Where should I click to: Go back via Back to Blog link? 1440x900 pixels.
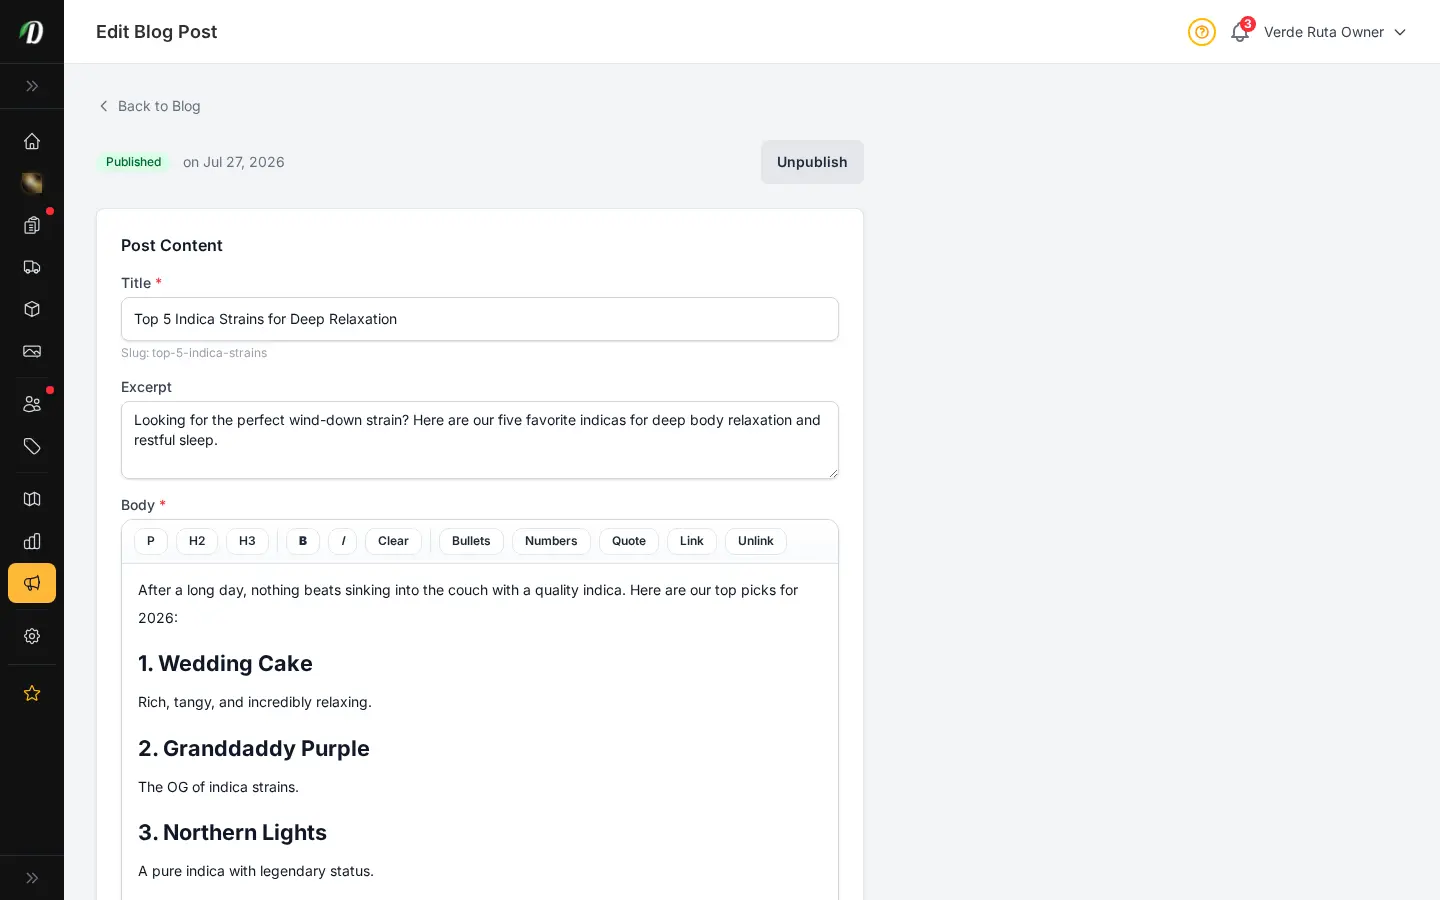pyautogui.click(x=149, y=106)
